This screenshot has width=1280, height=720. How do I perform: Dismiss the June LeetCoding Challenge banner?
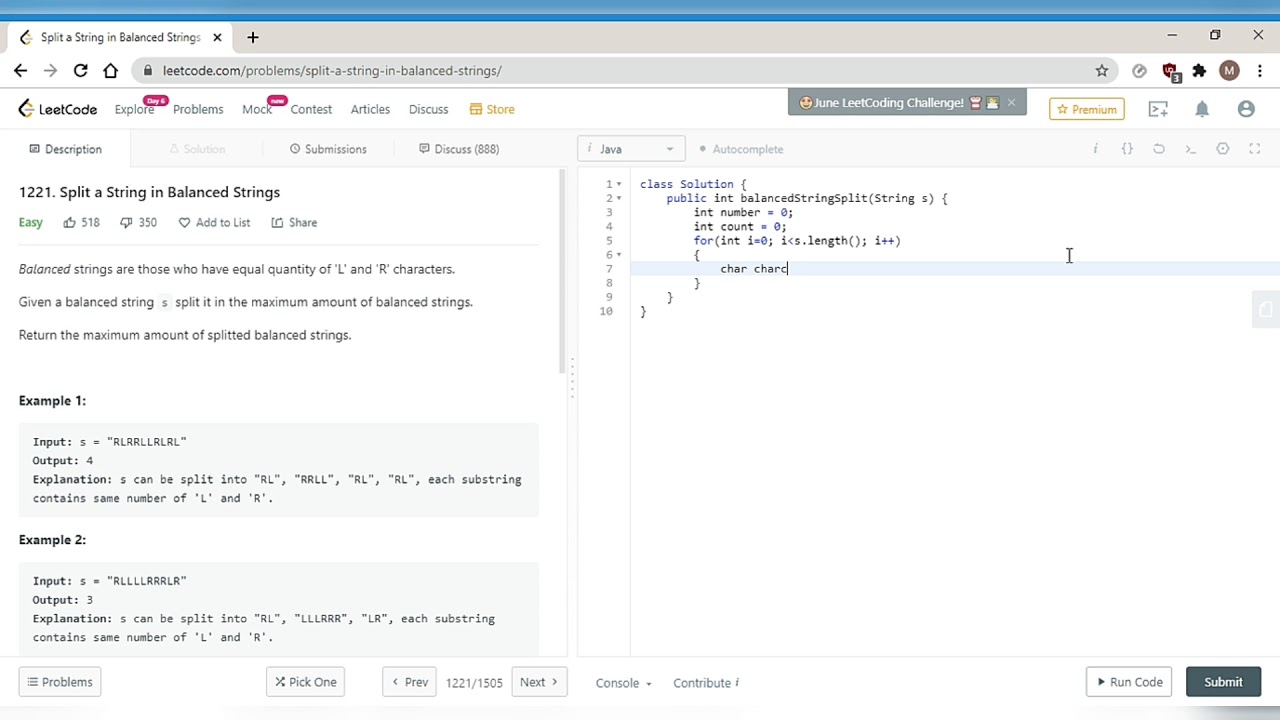coord(1011,102)
